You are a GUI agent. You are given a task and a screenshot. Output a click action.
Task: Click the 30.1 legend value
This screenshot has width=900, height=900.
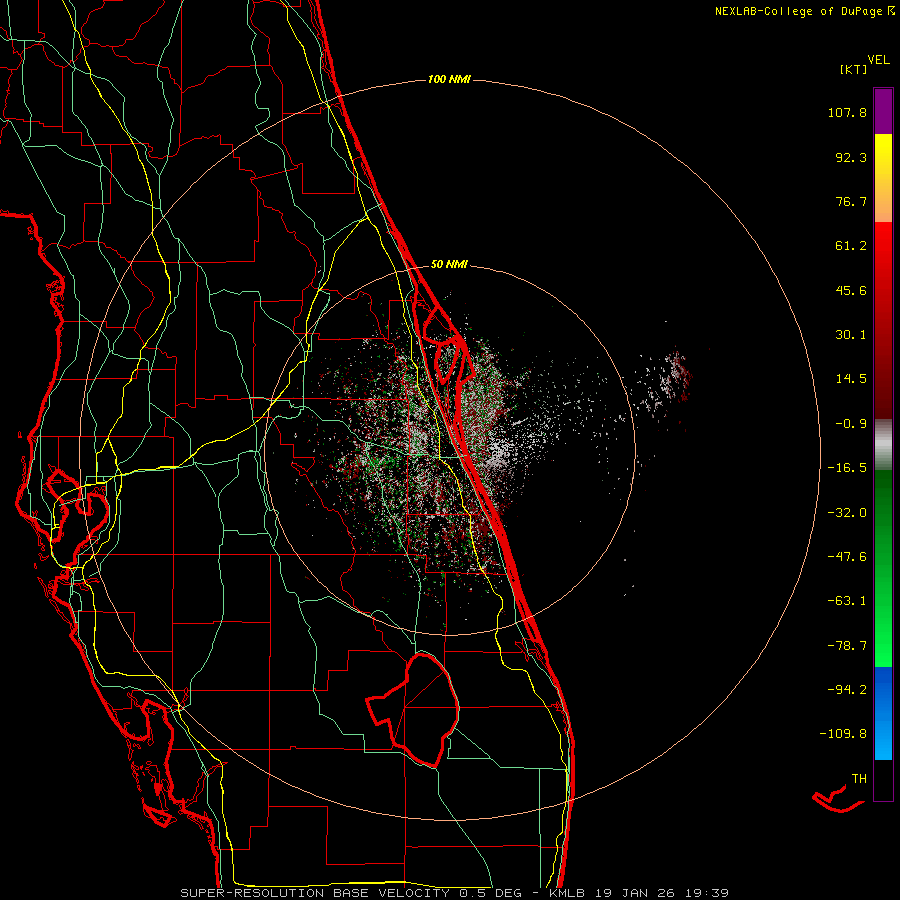point(851,335)
